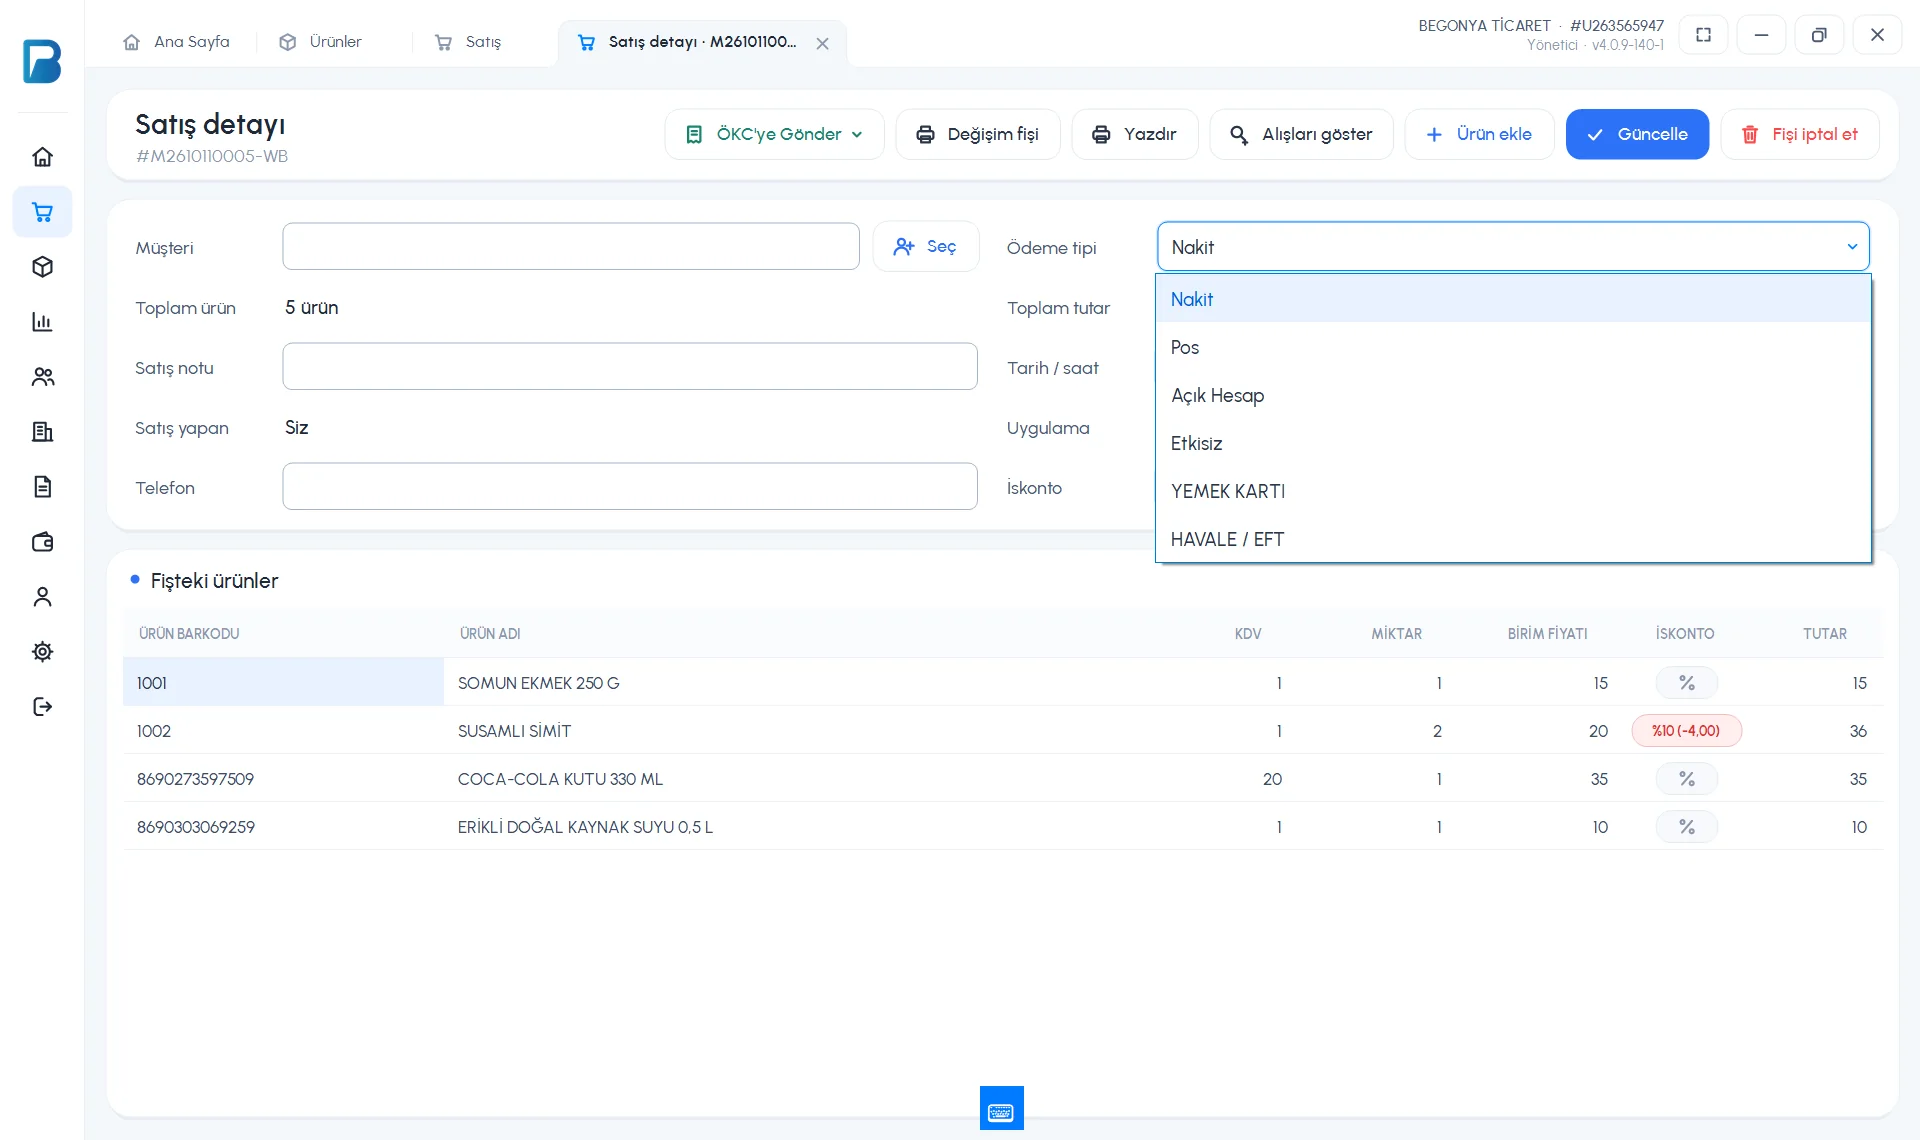Pick Nakit in the dropdown list
Screen dimensions: 1920x1140
pyautogui.click(x=1513, y=299)
